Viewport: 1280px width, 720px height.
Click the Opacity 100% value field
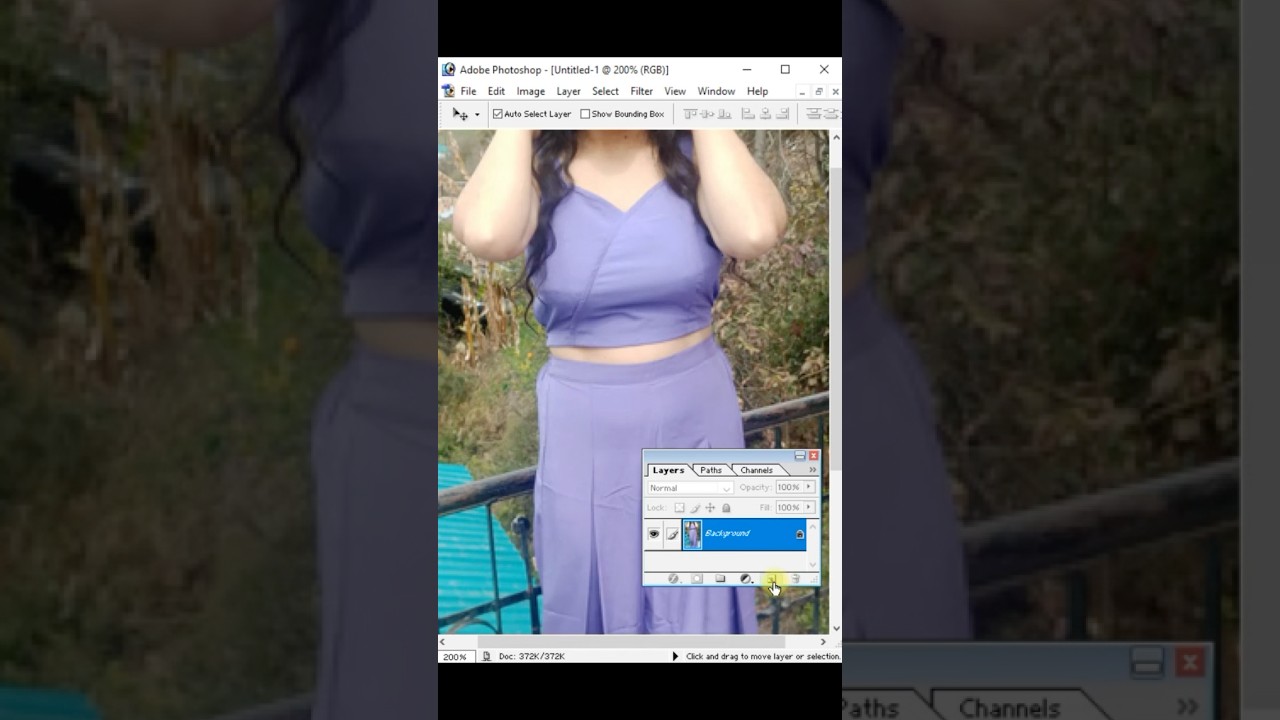point(789,488)
